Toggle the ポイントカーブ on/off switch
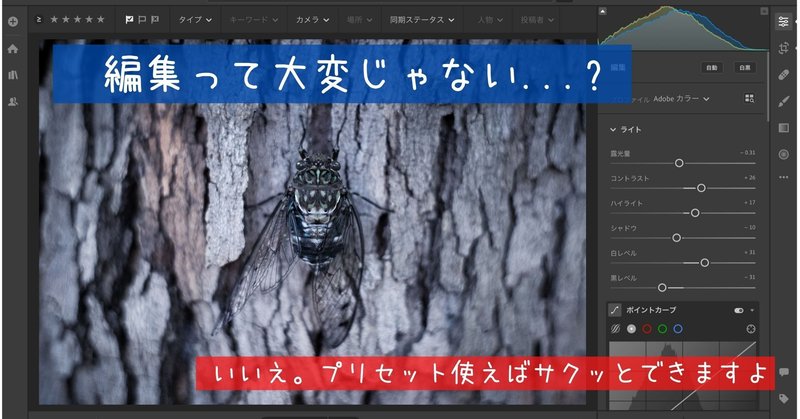The height and width of the screenshot is (419, 800). 738,310
